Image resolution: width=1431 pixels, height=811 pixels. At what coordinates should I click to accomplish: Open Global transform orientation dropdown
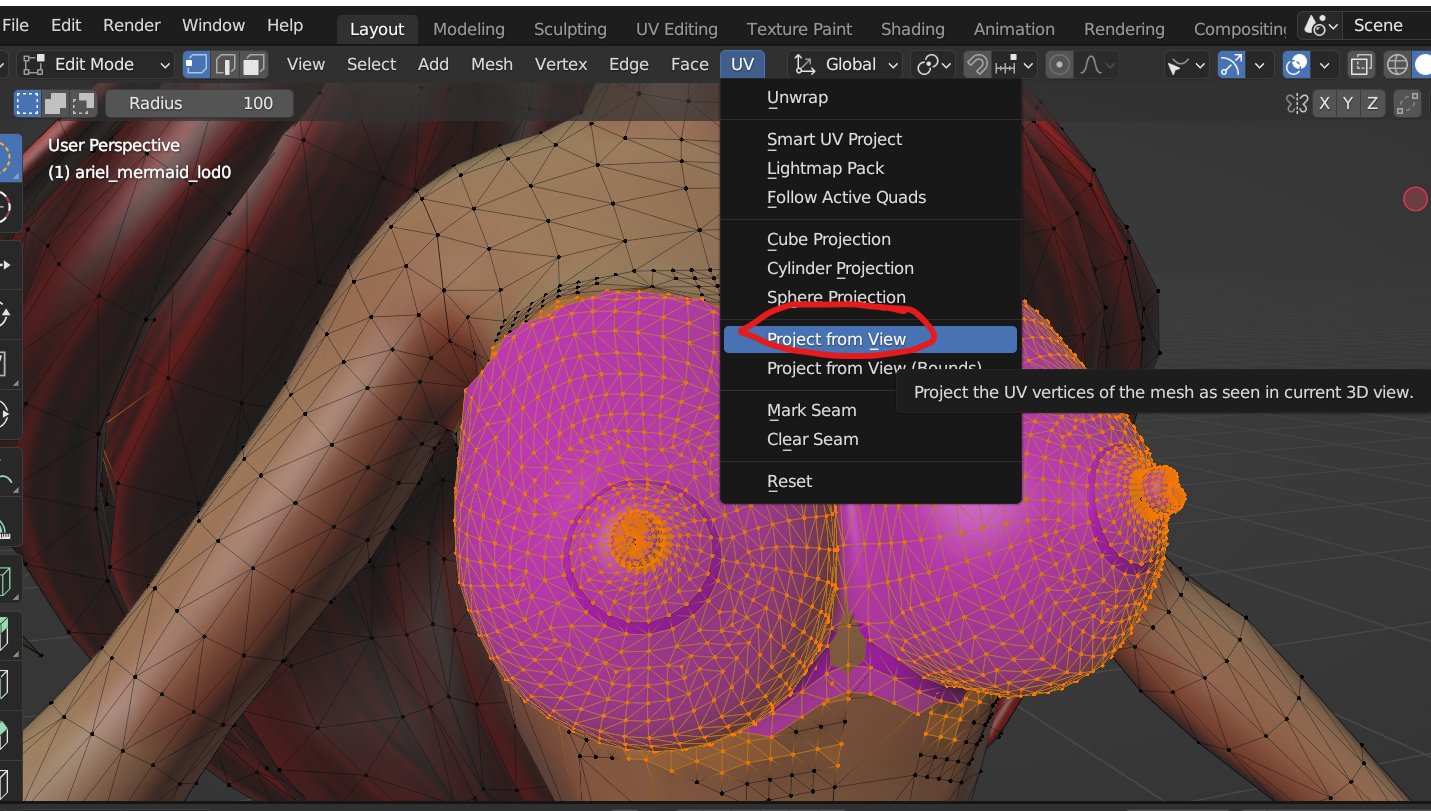[845, 65]
